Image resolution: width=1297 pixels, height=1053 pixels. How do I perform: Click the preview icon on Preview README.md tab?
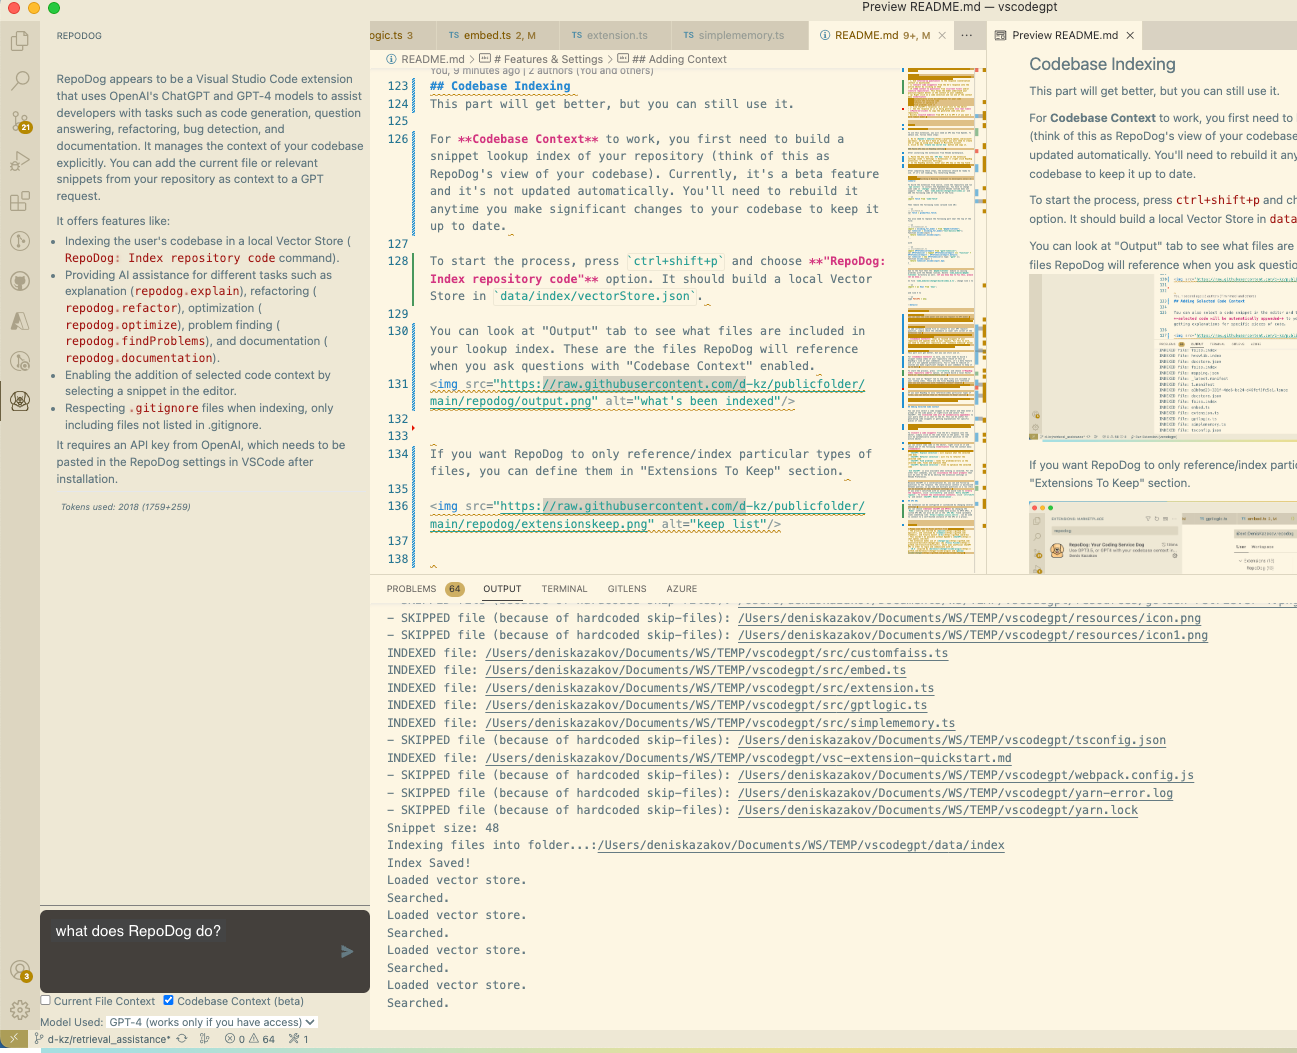[x=1000, y=35]
